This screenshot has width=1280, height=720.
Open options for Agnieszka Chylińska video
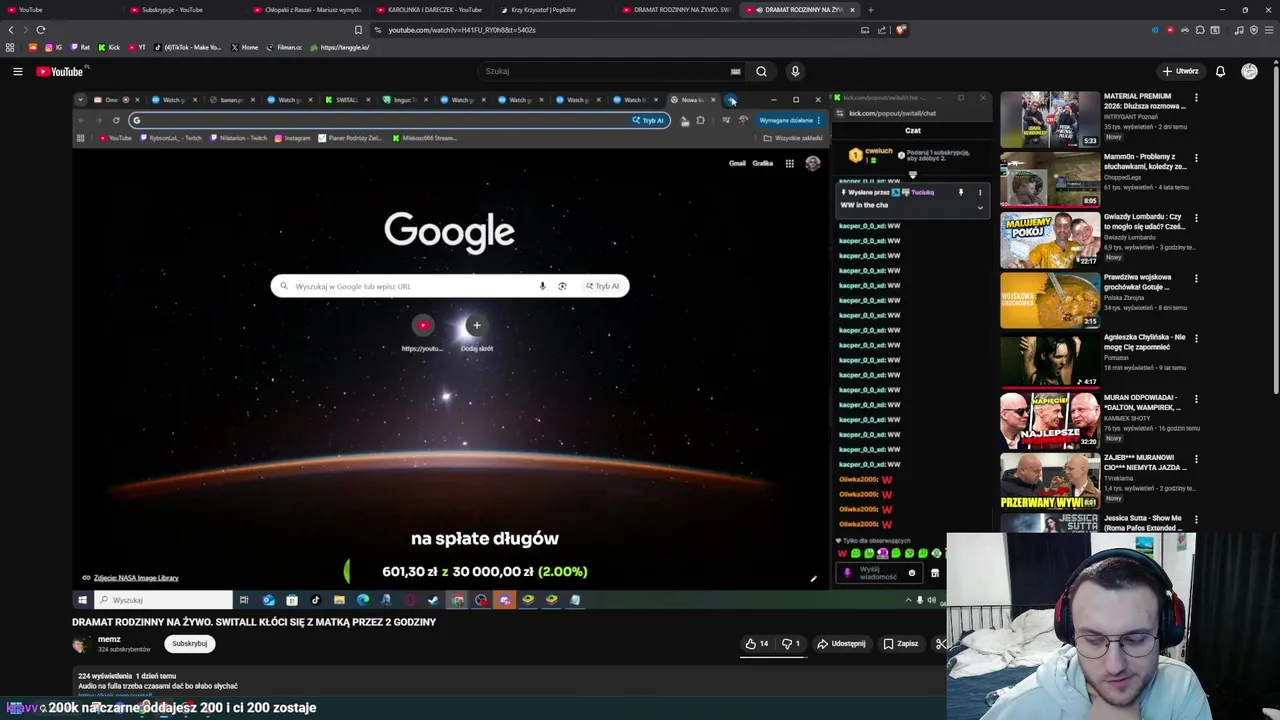1196,338
